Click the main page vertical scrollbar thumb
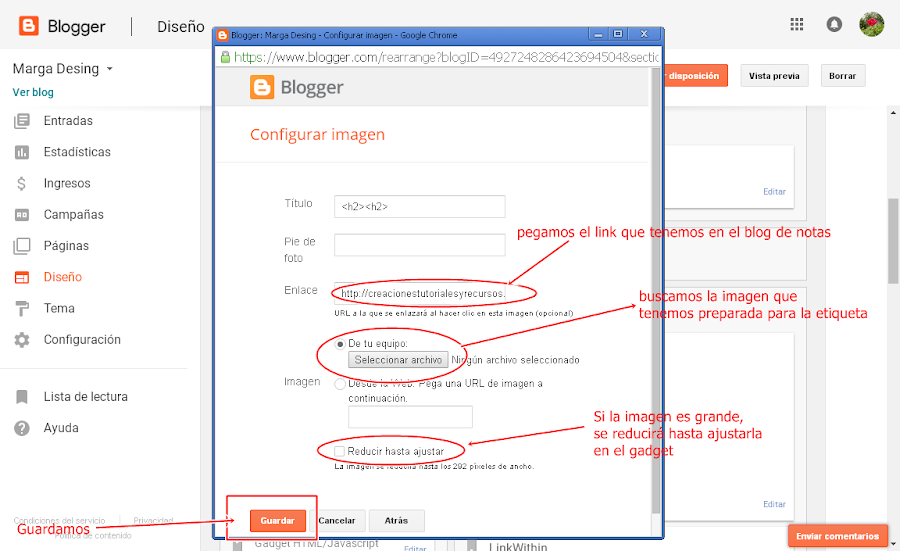The image size is (900, 551). 893,241
